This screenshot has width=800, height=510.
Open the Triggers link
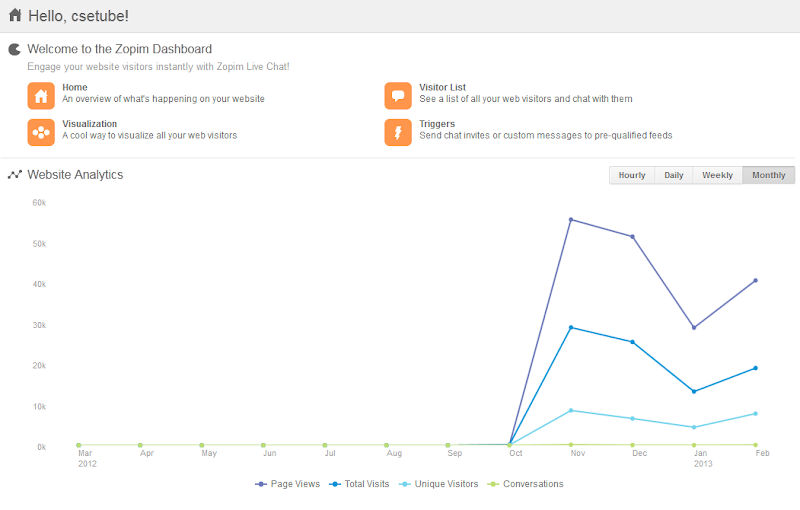click(x=437, y=124)
